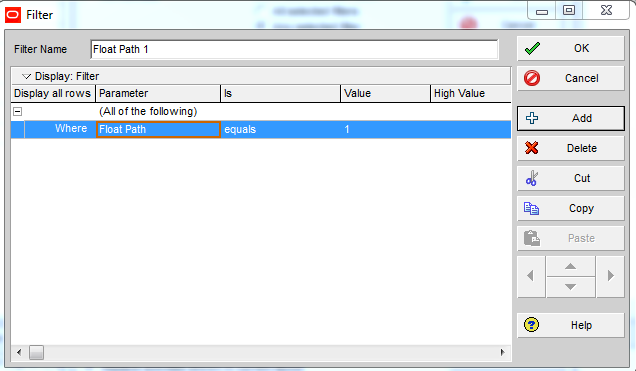
Task: Click the scrollbar right arrow
Action: pyautogui.click(x=503, y=352)
